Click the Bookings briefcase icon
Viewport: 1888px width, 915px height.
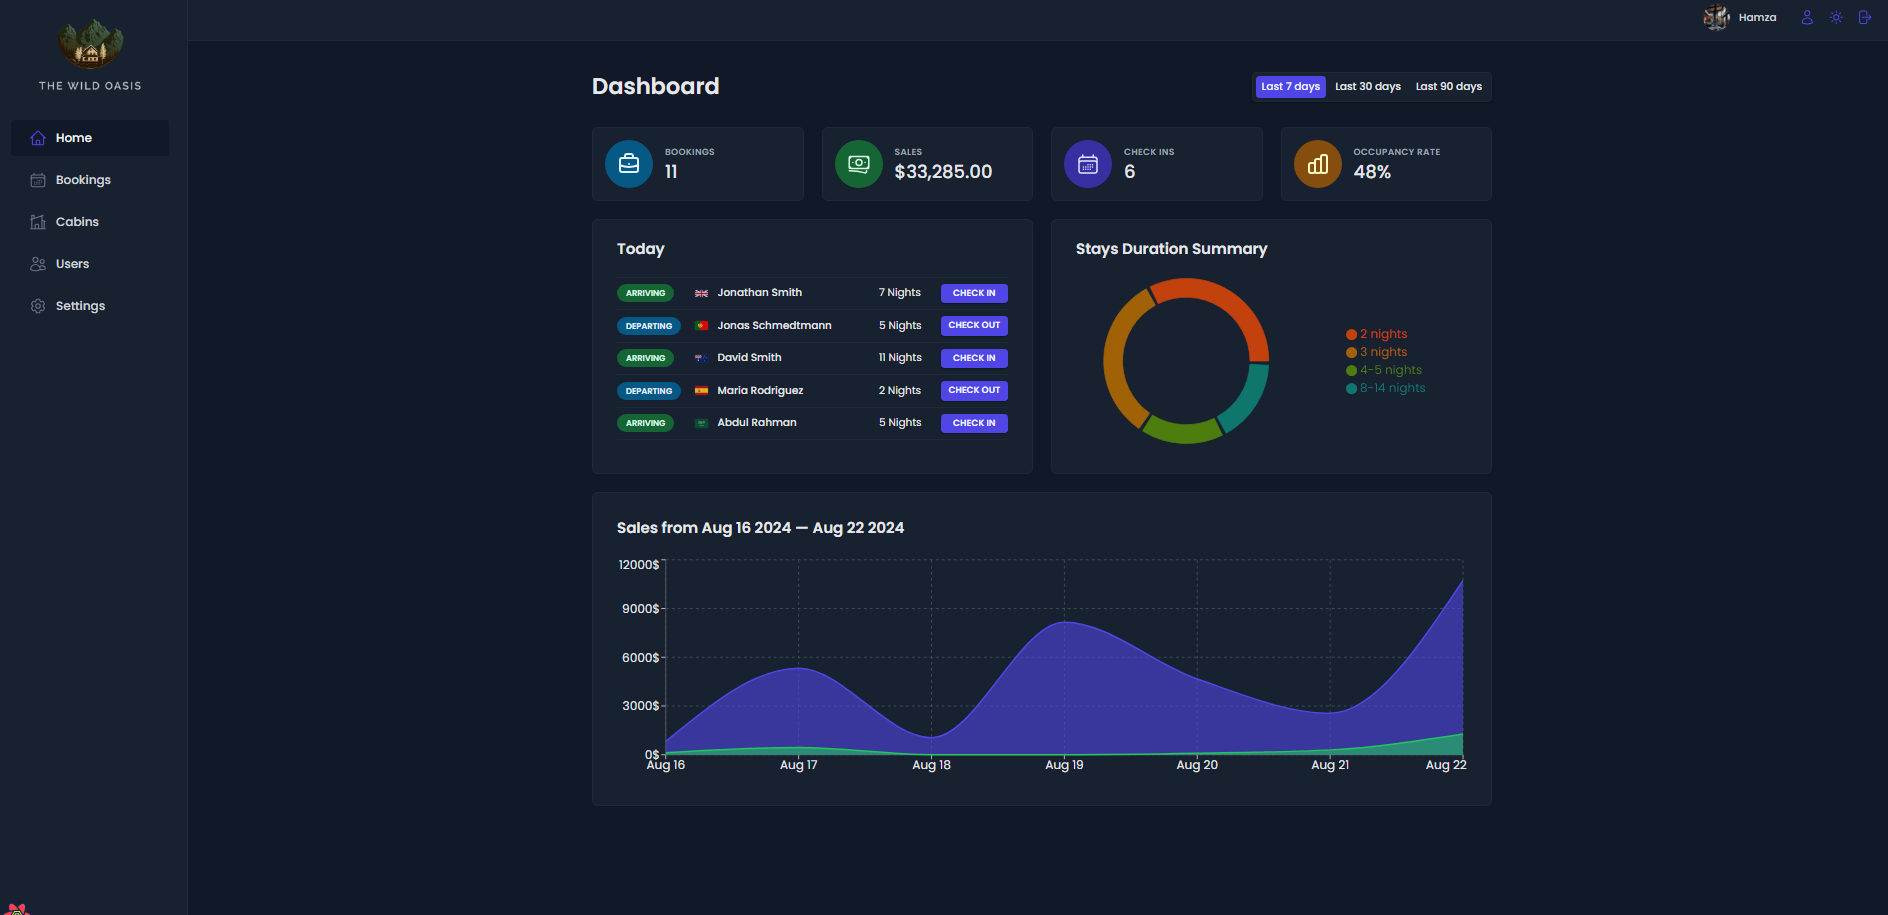pos(629,164)
